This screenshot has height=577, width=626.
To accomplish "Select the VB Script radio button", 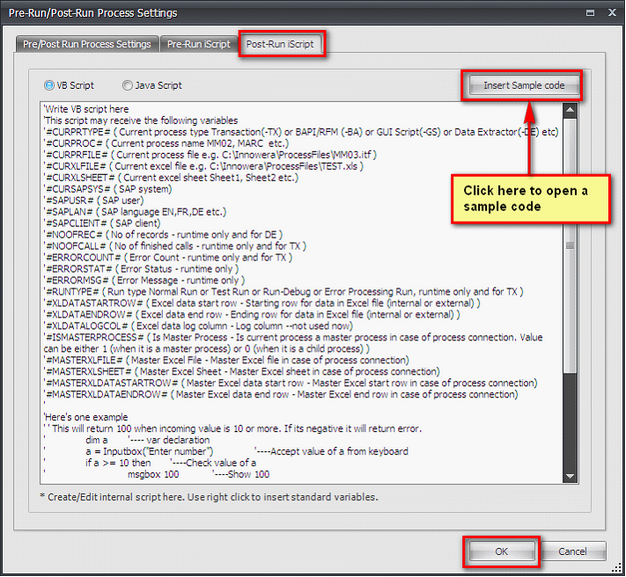I will point(50,86).
